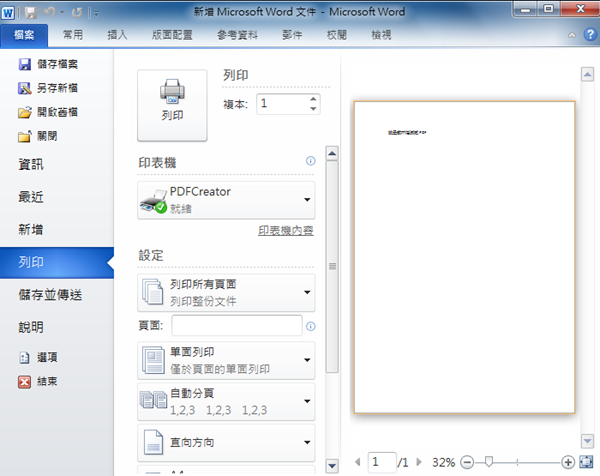This screenshot has height=476, width=600.
Task: Switch to the 版面配置 ribbon tab
Action: pos(172,35)
